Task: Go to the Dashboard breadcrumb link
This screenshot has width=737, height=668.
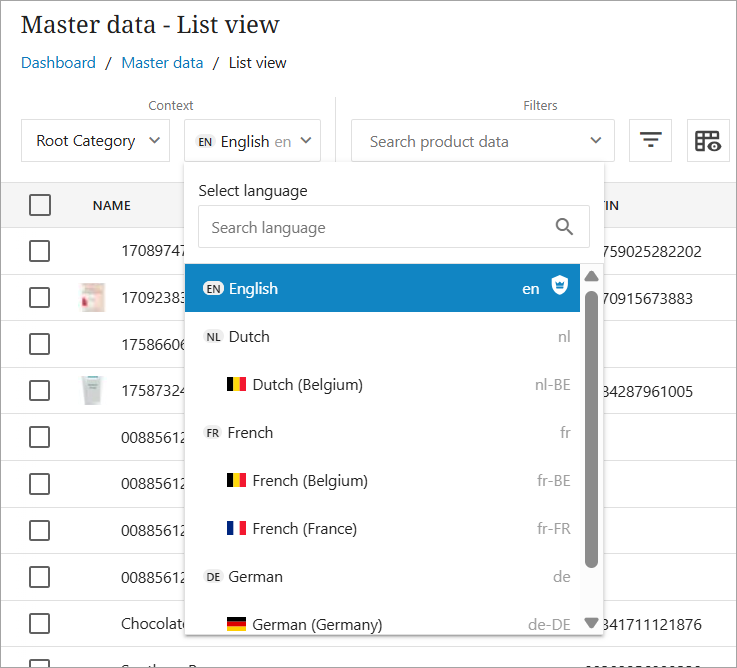Action: [58, 63]
